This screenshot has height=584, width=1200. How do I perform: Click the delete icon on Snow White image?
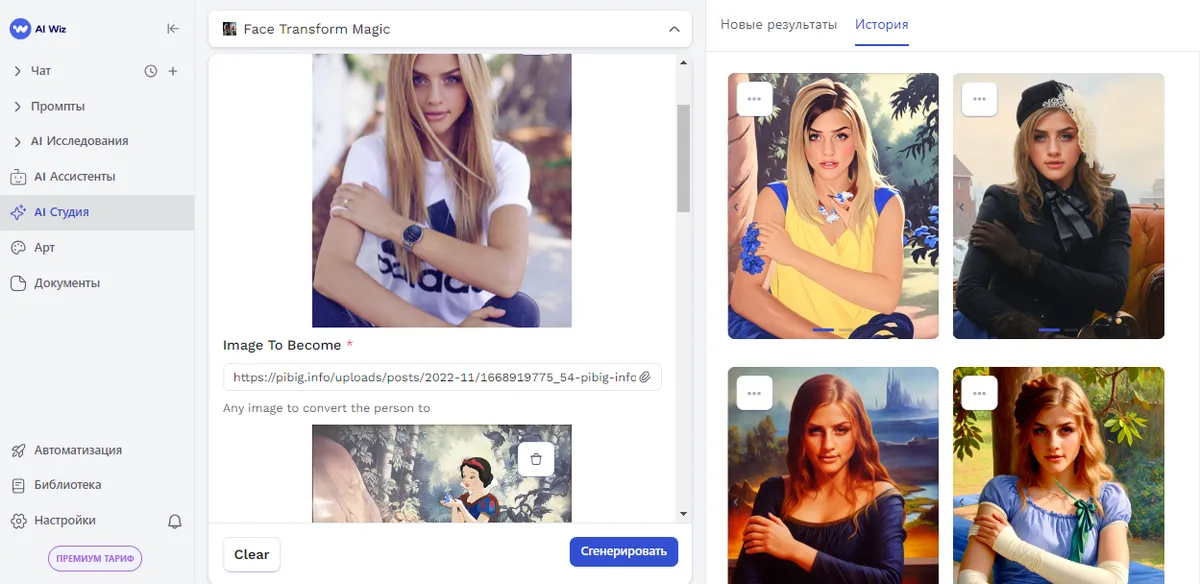536,458
